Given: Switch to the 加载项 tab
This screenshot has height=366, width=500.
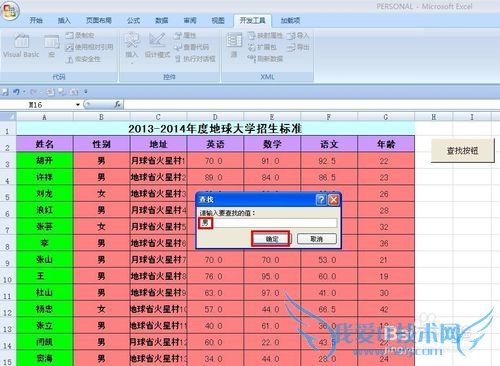Looking at the screenshot, I should pos(290,21).
